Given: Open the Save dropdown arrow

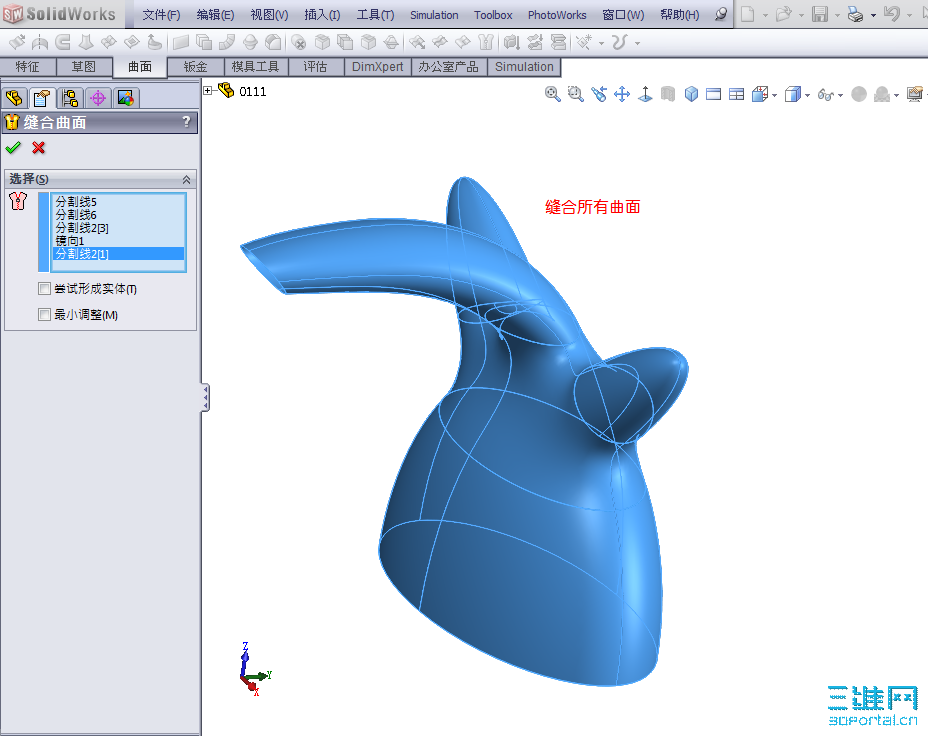Looking at the screenshot, I should click(x=837, y=15).
